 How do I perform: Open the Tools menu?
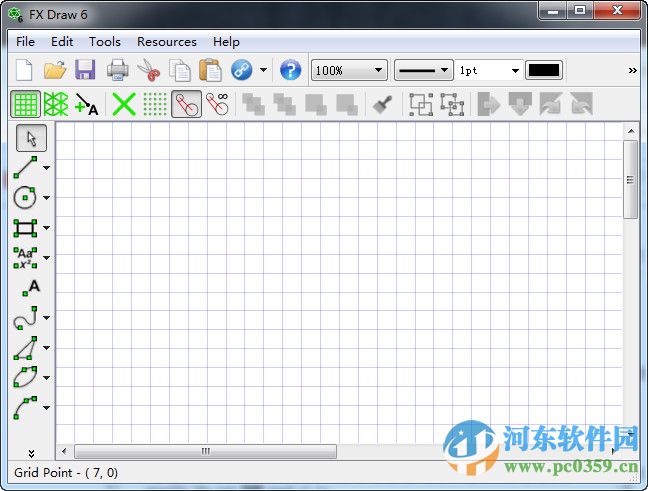click(105, 42)
